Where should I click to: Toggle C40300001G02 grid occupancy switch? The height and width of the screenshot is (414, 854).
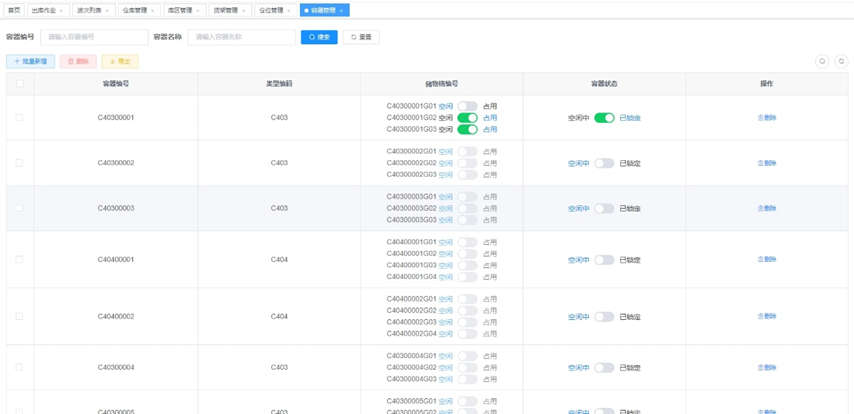(x=467, y=118)
